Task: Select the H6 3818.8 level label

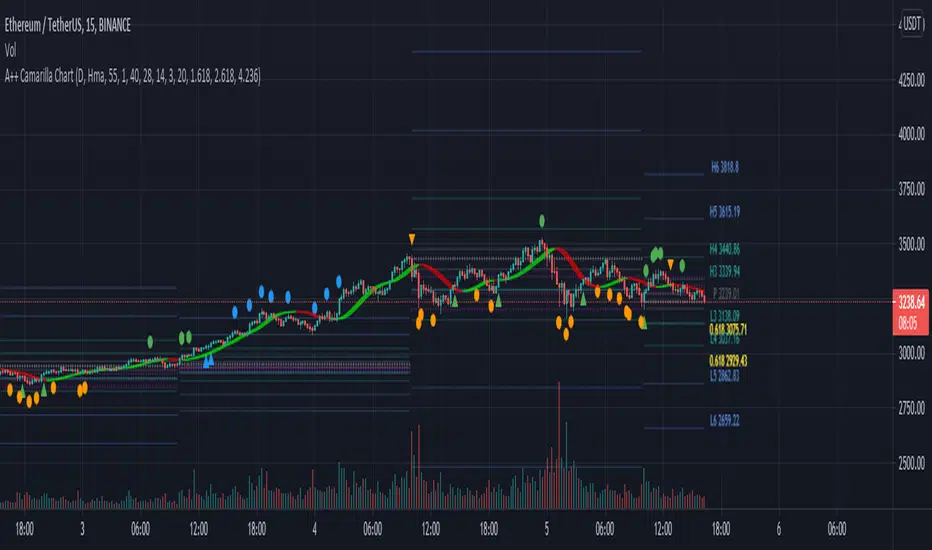Action: [725, 168]
